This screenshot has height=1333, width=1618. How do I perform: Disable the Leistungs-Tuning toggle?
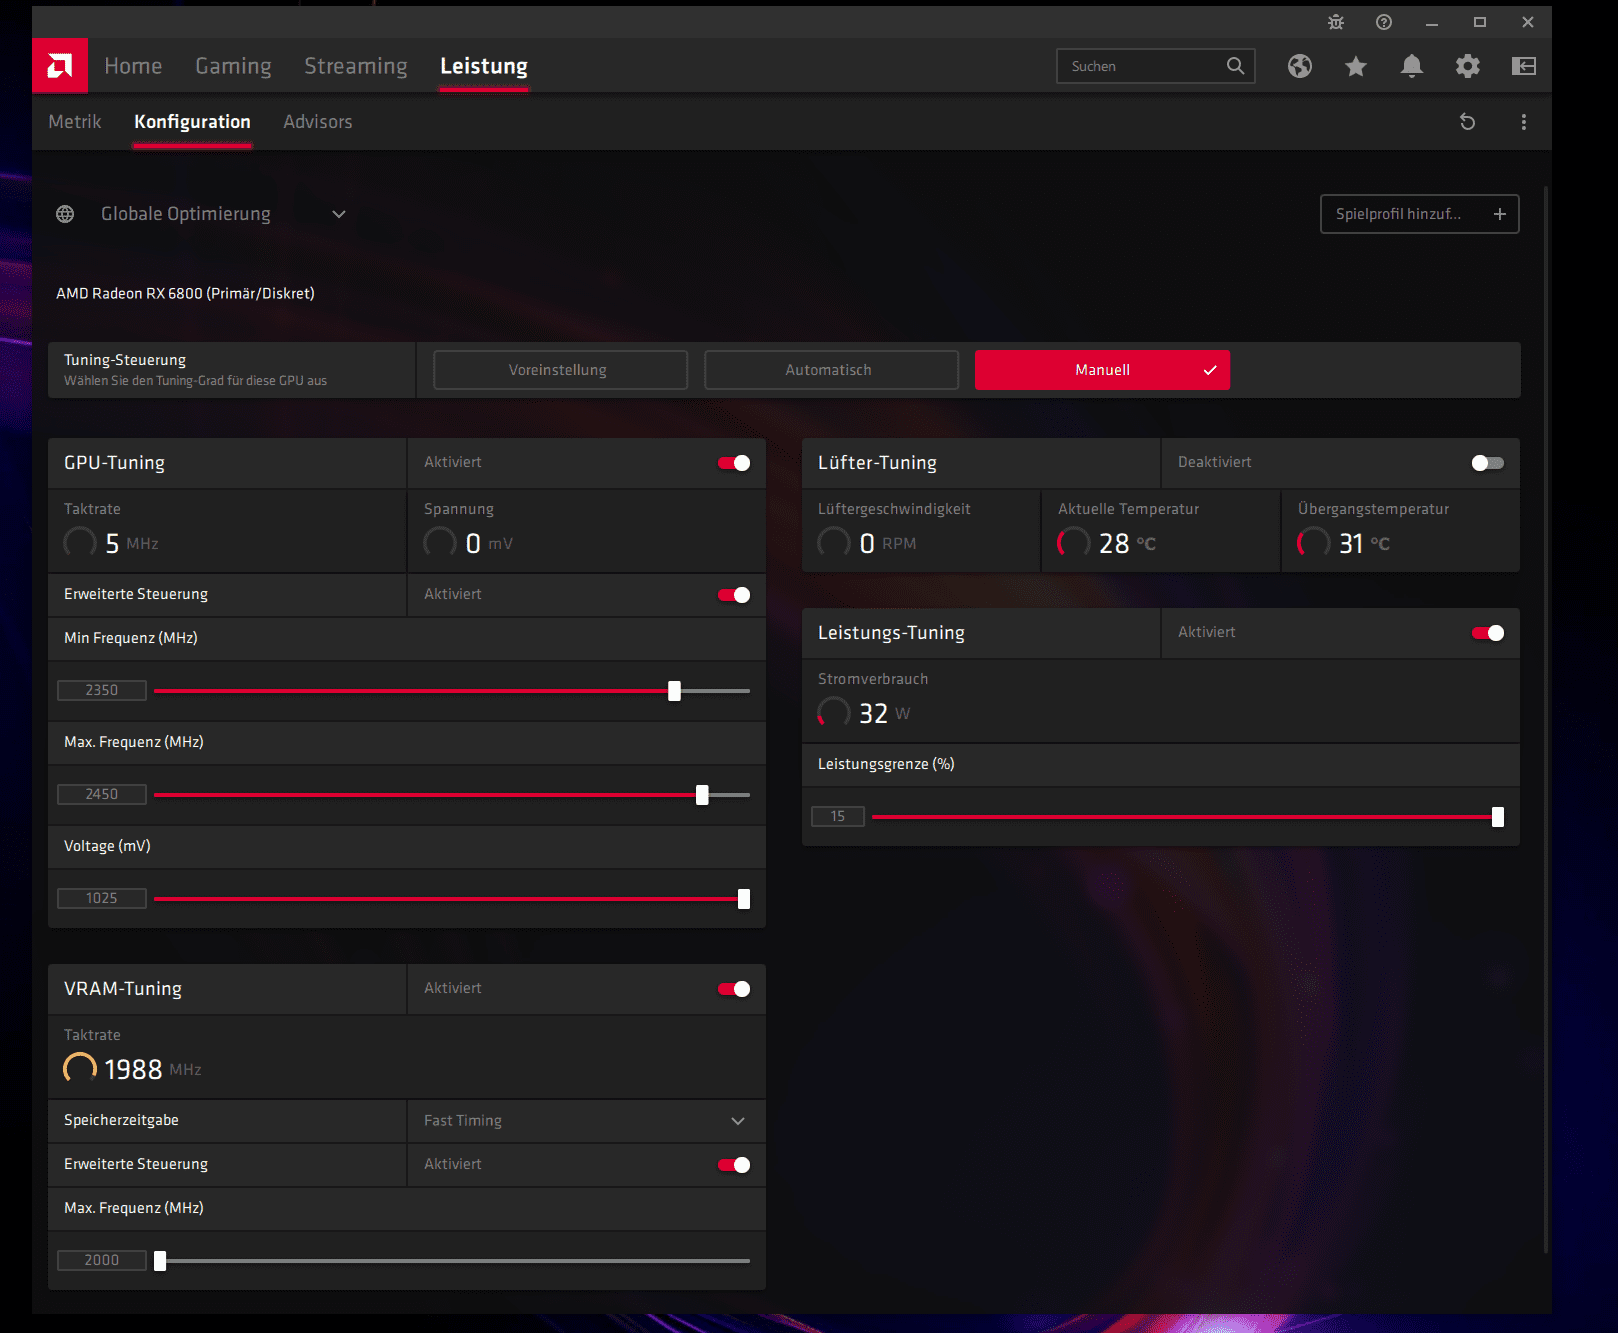tap(1488, 633)
